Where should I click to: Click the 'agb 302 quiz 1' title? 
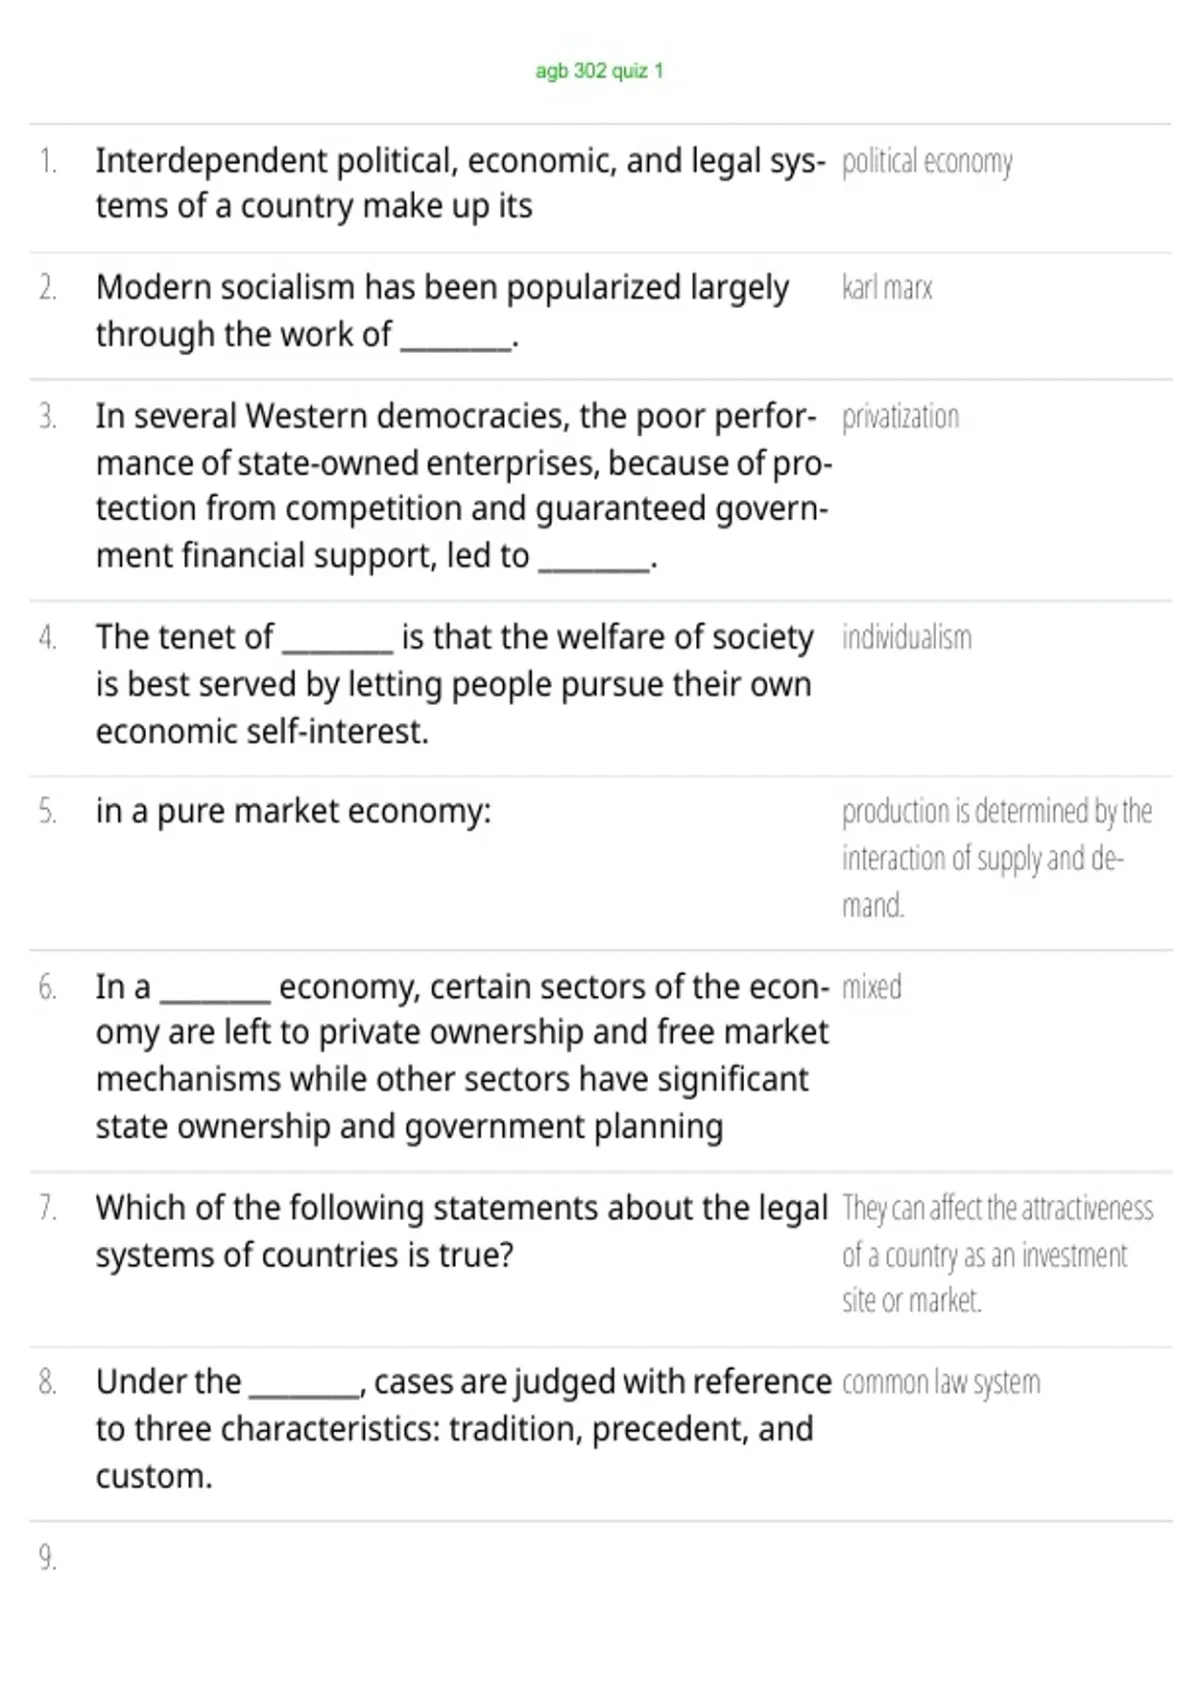[599, 71]
